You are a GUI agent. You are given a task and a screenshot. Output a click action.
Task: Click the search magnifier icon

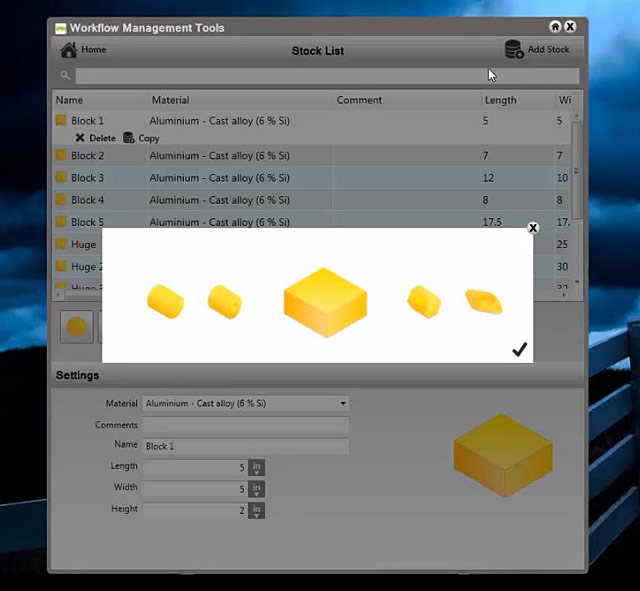pos(65,76)
